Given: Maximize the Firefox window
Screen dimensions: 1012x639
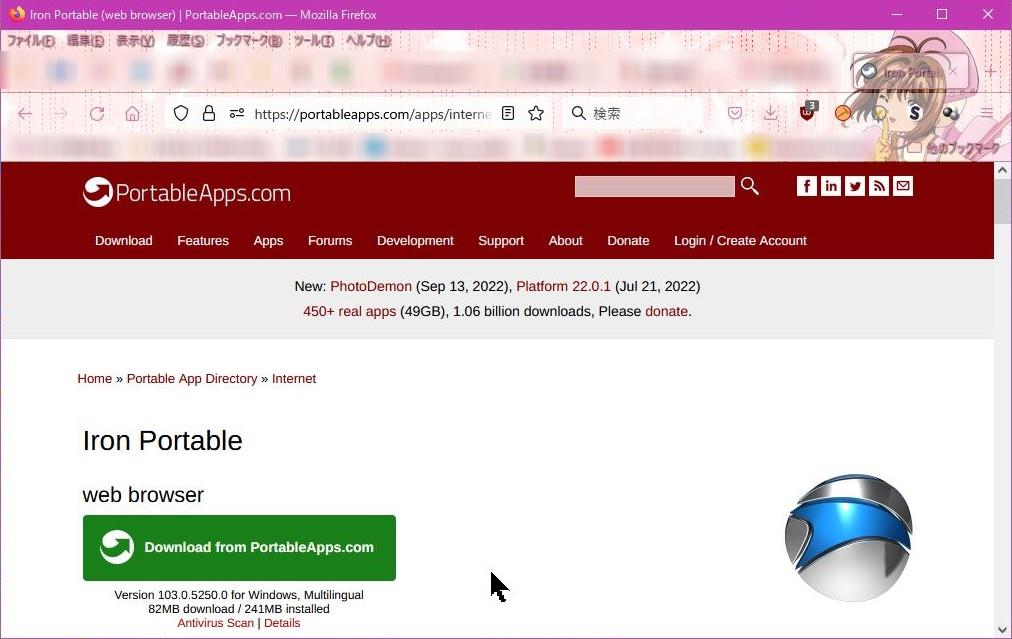Looking at the screenshot, I should coord(942,14).
